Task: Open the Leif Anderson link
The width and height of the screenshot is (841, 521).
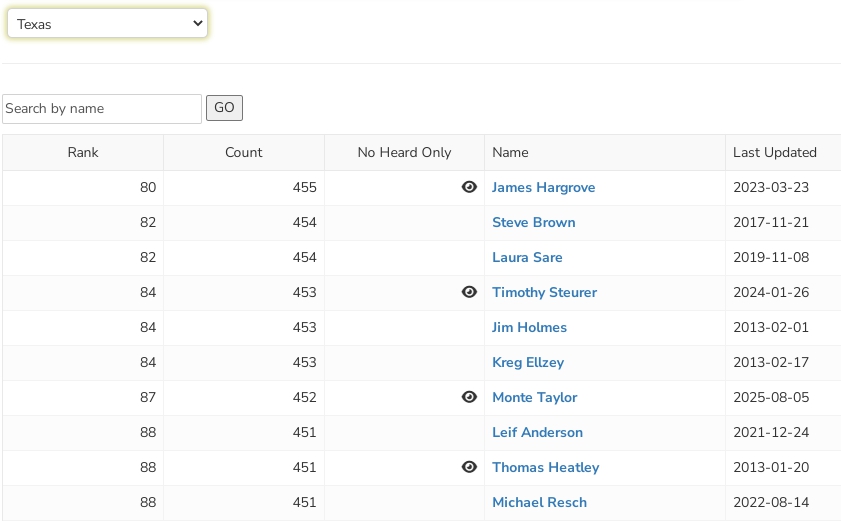Action: pyautogui.click(x=537, y=433)
